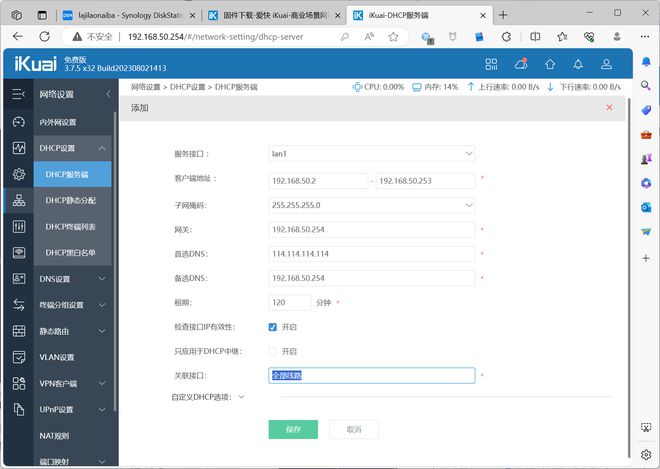Open the notification bell in header
Screen dimensions: 660x469
click(x=577, y=63)
